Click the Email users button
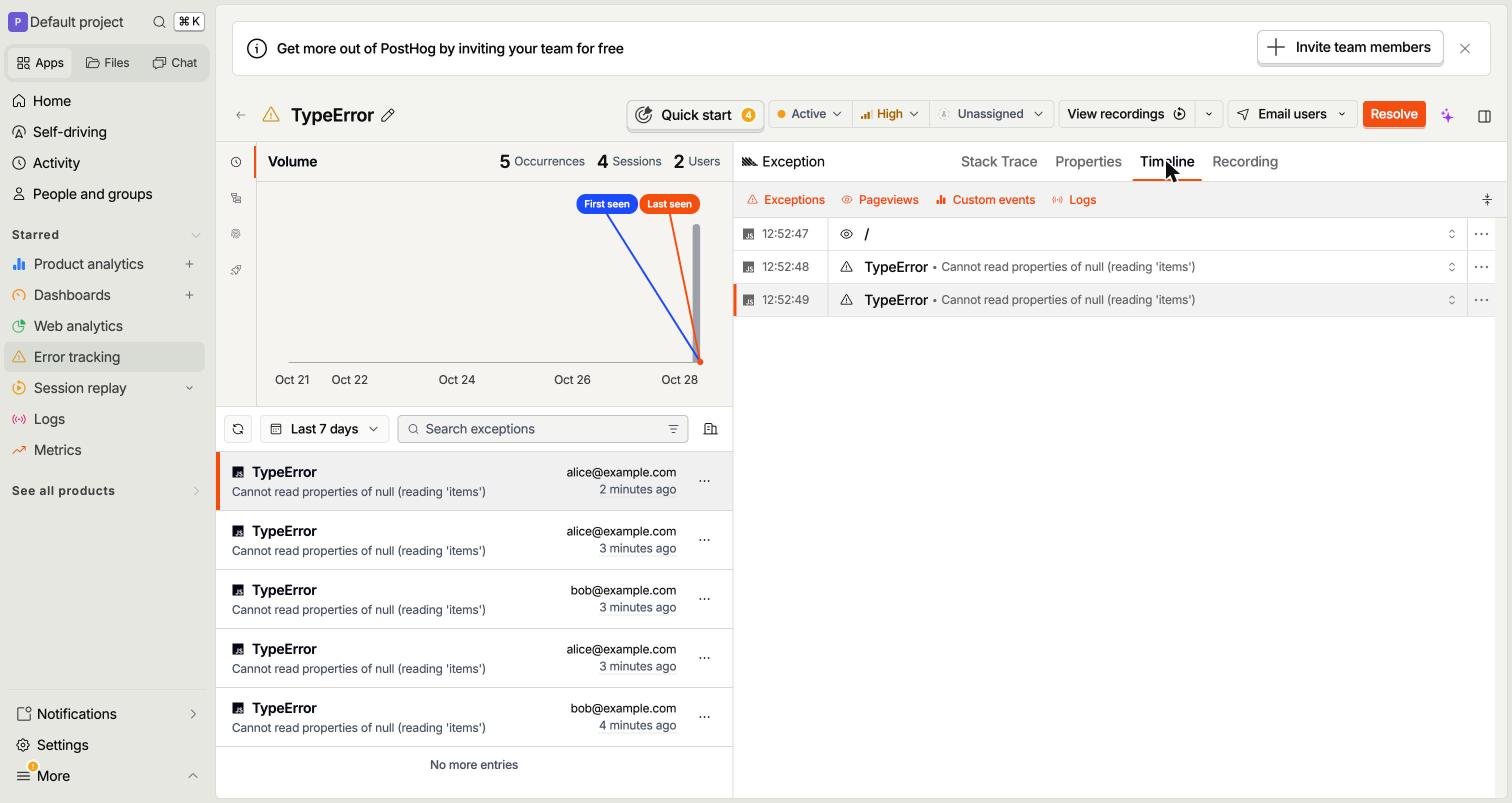 coord(1292,114)
